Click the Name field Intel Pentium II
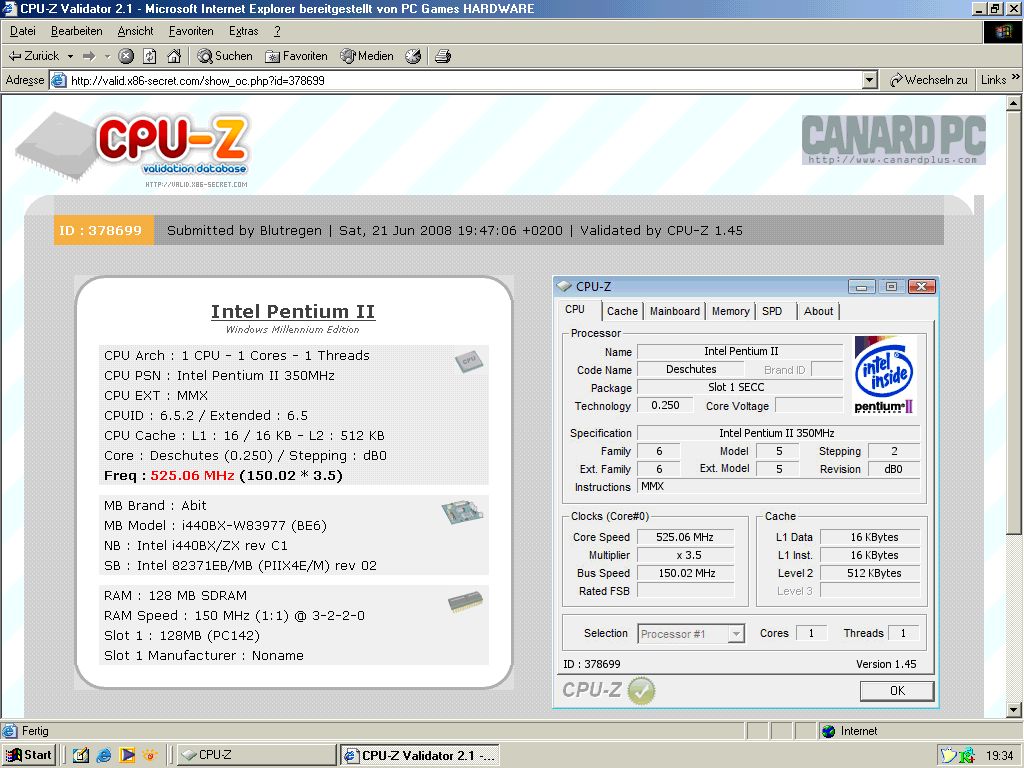Viewport: 1024px width, 768px height. coord(741,351)
